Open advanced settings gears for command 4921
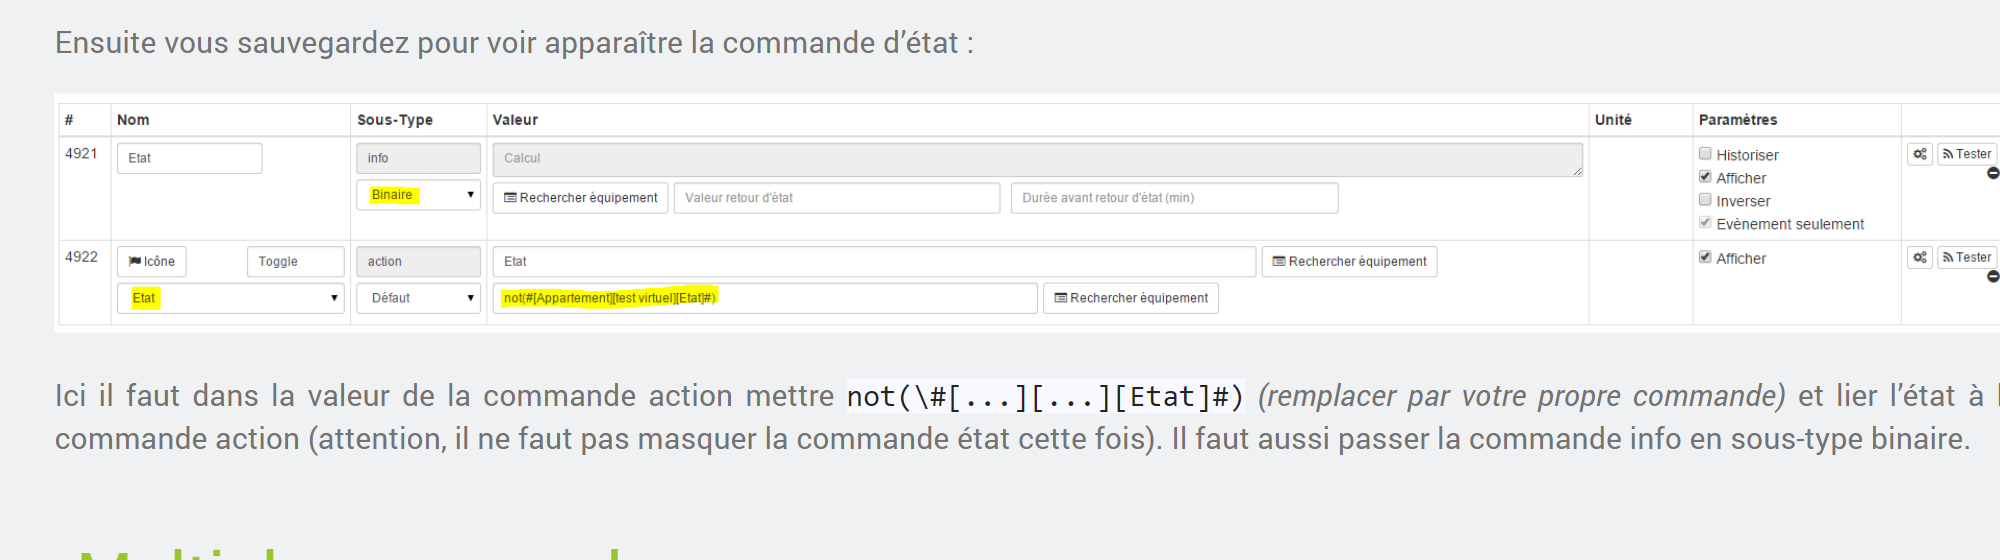 point(1919,154)
